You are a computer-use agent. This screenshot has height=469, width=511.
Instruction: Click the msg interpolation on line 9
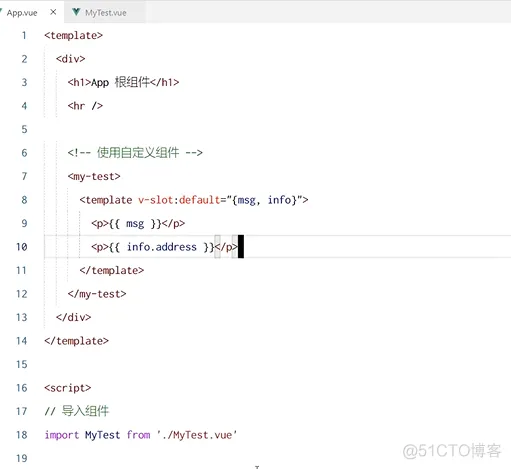click(x=135, y=224)
